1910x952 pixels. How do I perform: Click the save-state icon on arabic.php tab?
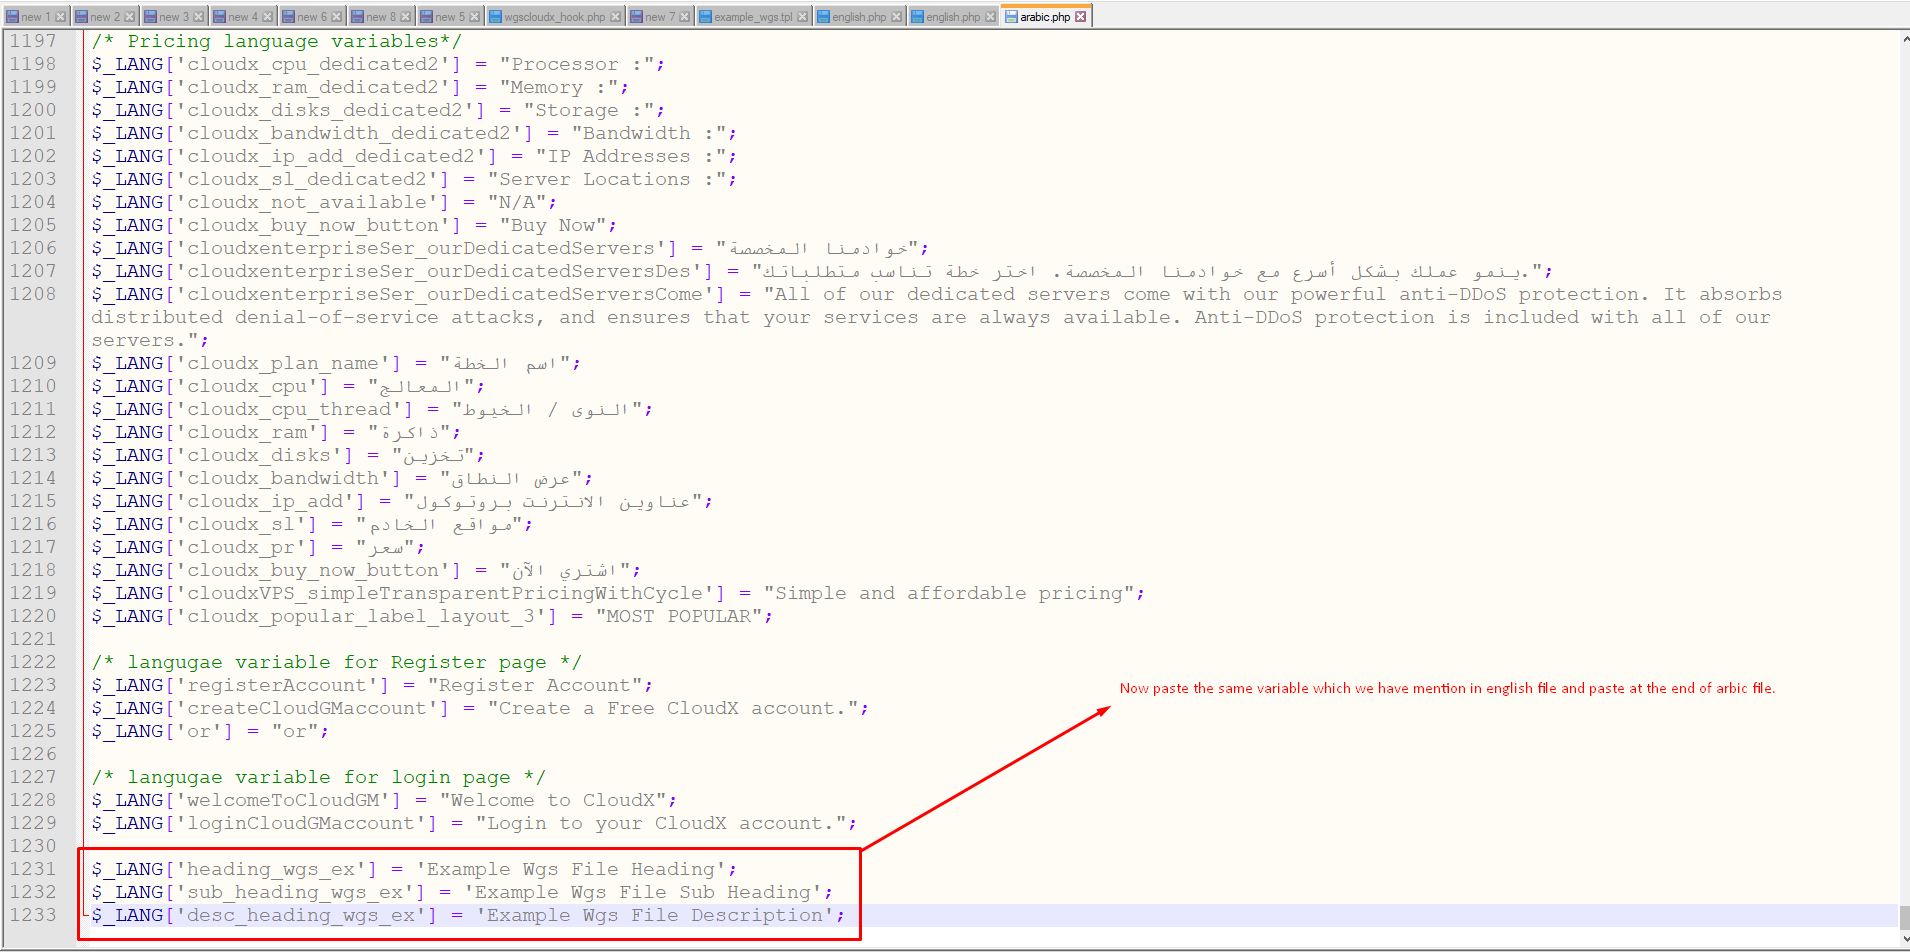(1011, 17)
